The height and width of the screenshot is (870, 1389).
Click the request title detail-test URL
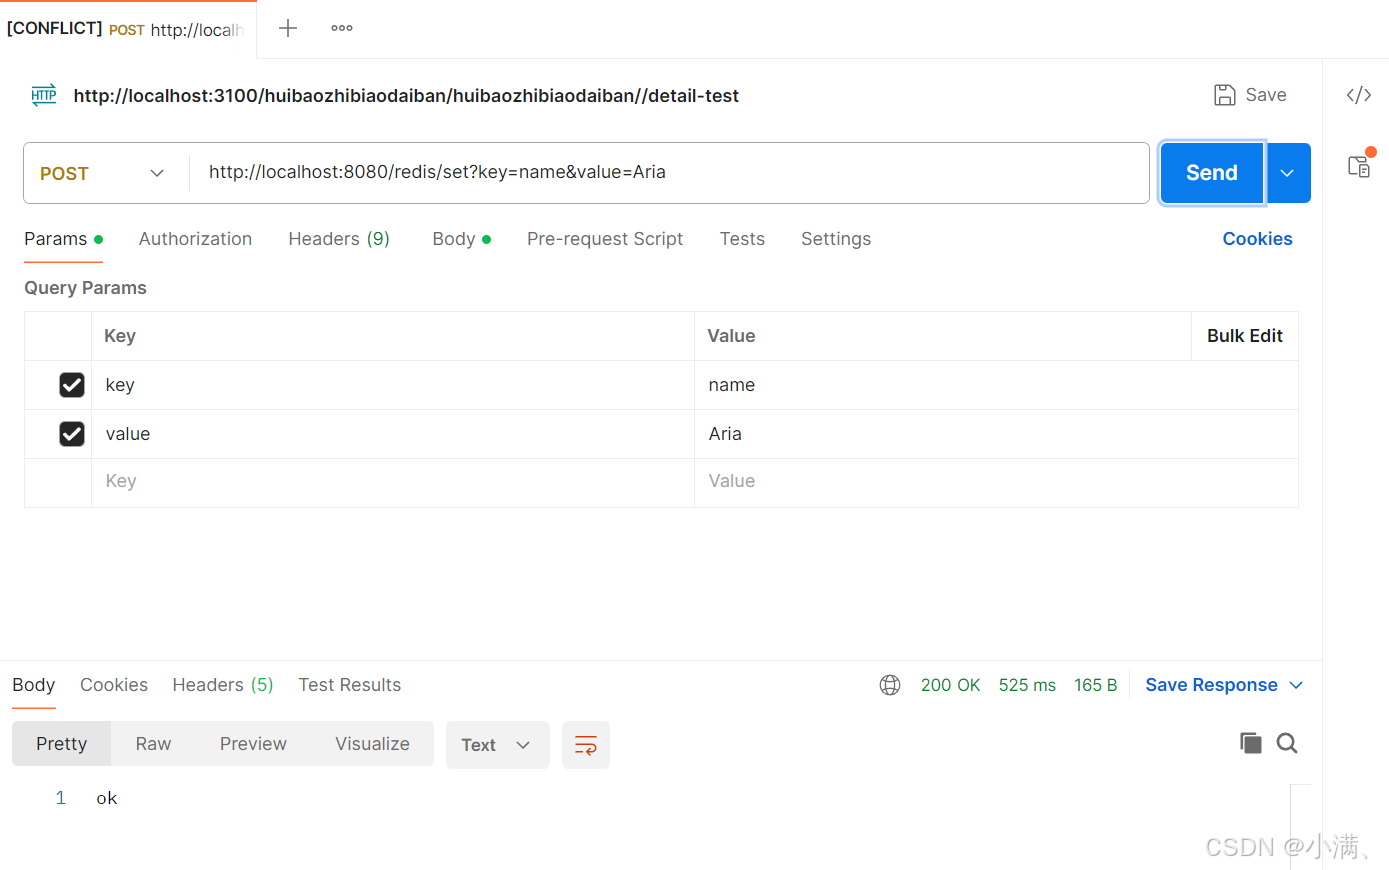point(406,96)
